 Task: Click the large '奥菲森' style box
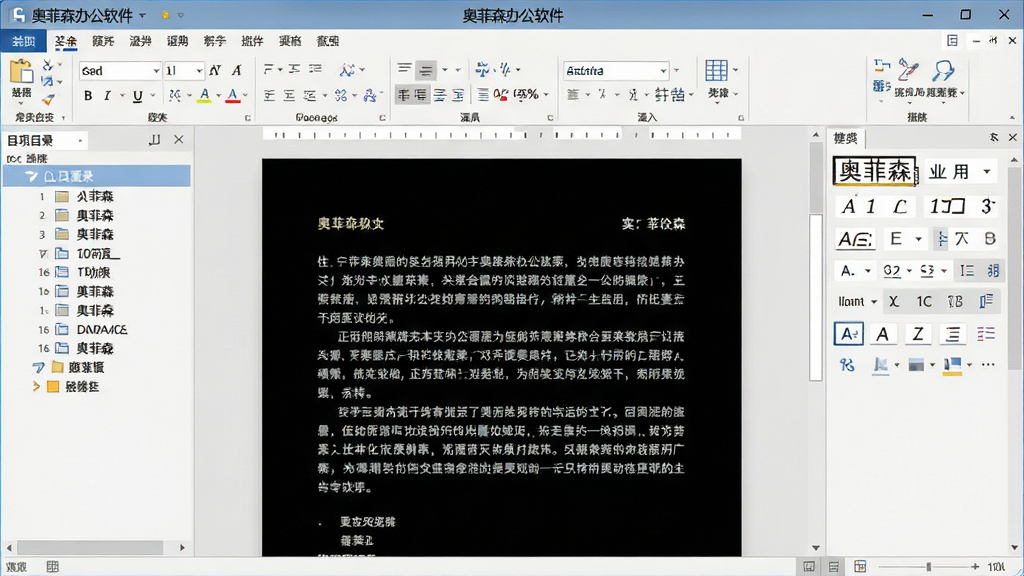click(874, 171)
